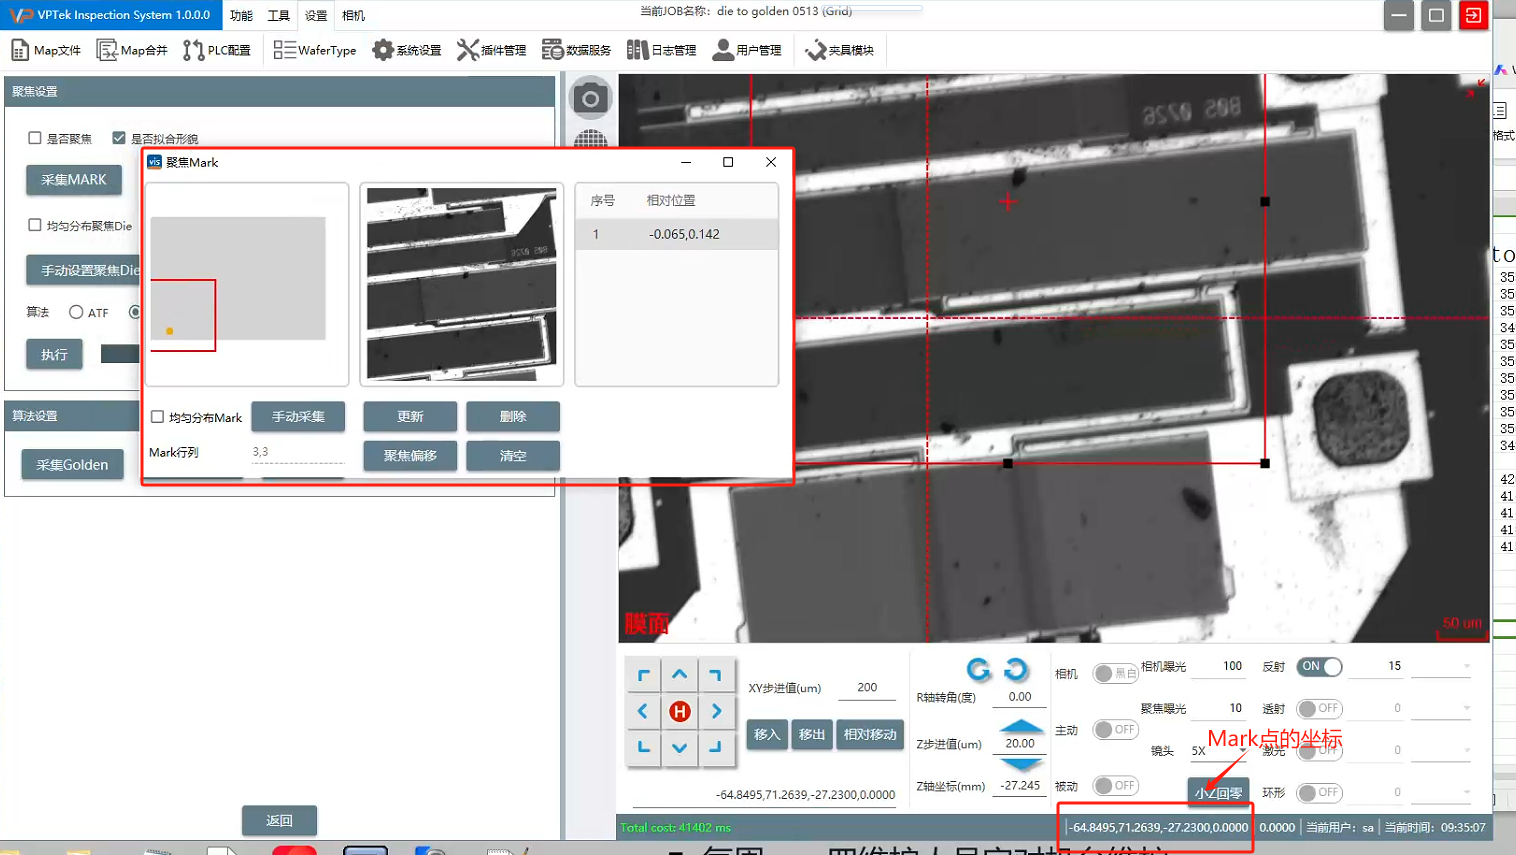
Task: Enable the 是否聚焦 checkbox
Action: coord(35,138)
